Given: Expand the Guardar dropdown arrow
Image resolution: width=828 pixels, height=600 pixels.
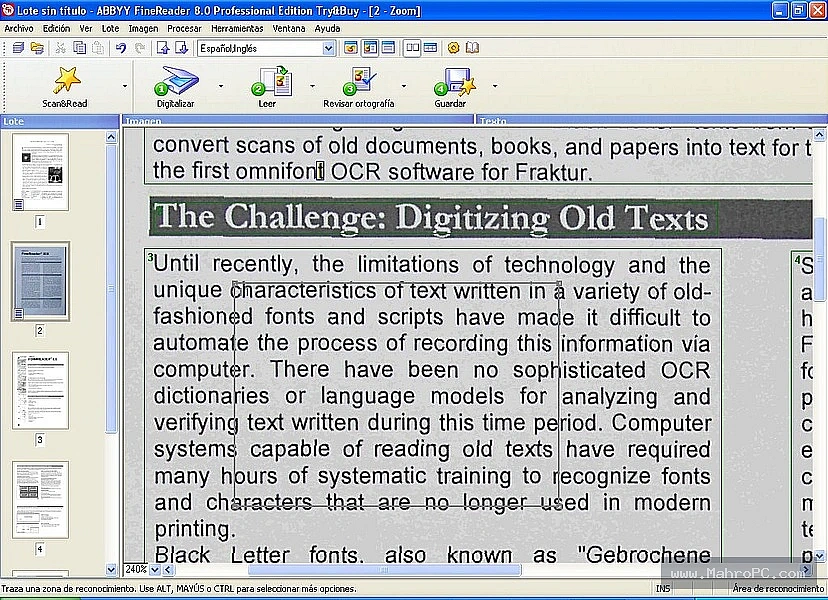Looking at the screenshot, I should [x=495, y=86].
